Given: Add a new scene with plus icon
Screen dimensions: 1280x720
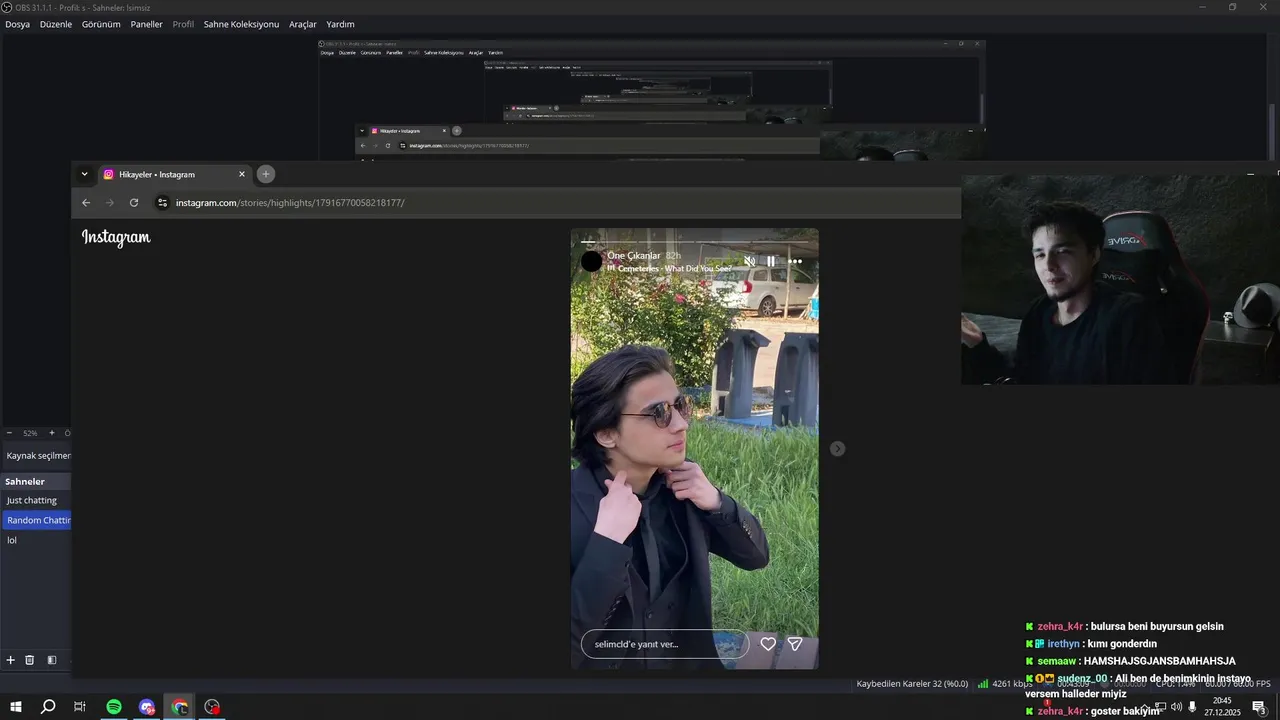Looking at the screenshot, I should click(x=11, y=660).
